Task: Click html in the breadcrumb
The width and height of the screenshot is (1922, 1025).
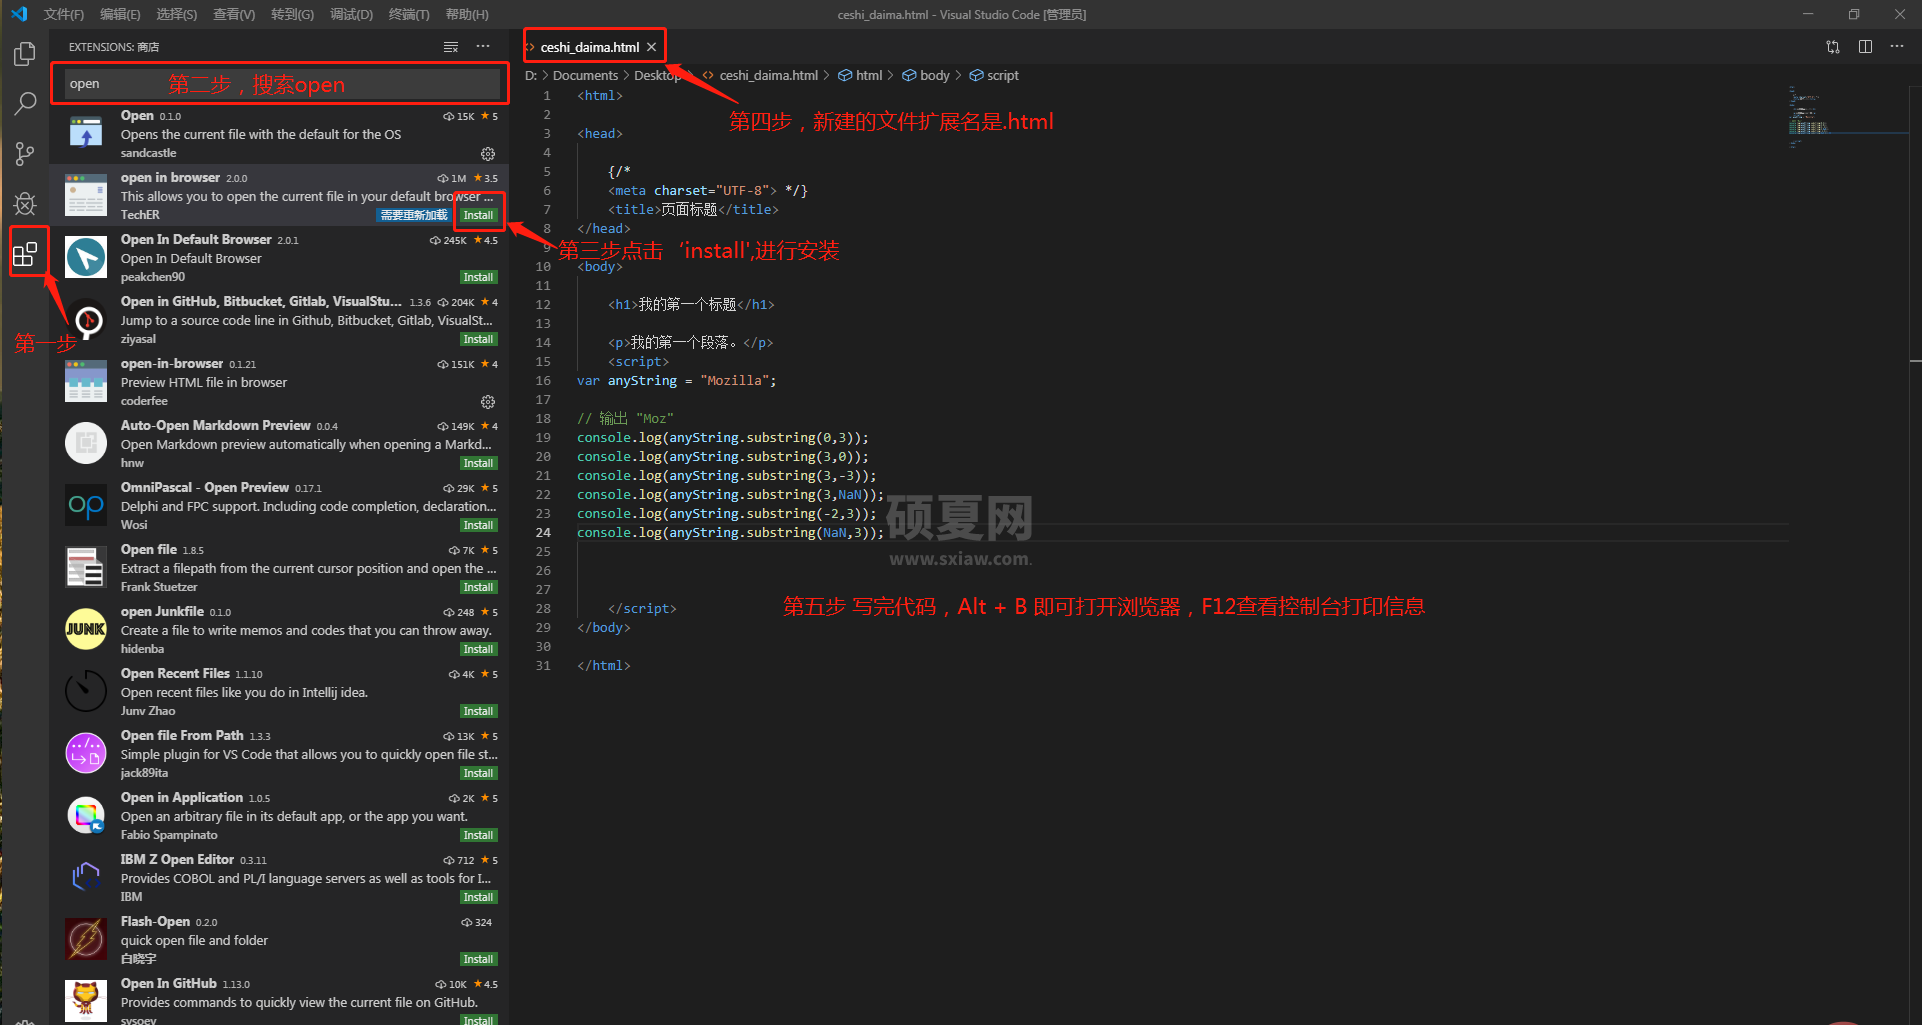Action: click(868, 75)
